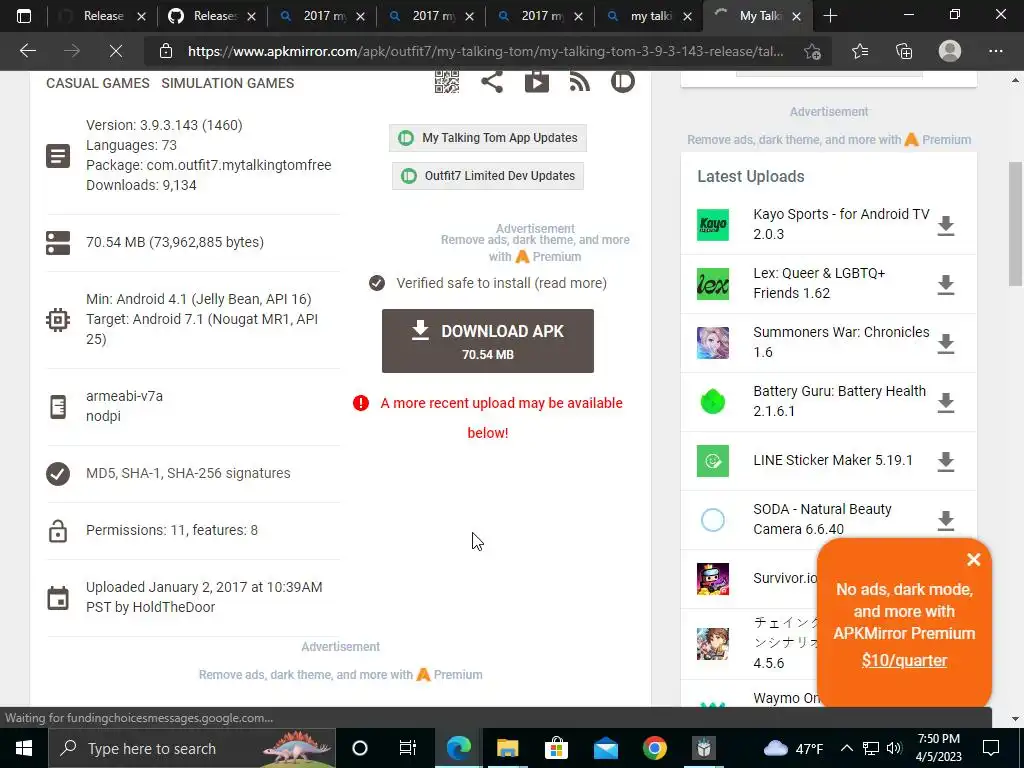This screenshot has width=1024, height=768.
Task: Open browser Settings and more menu
Action: coord(995,51)
